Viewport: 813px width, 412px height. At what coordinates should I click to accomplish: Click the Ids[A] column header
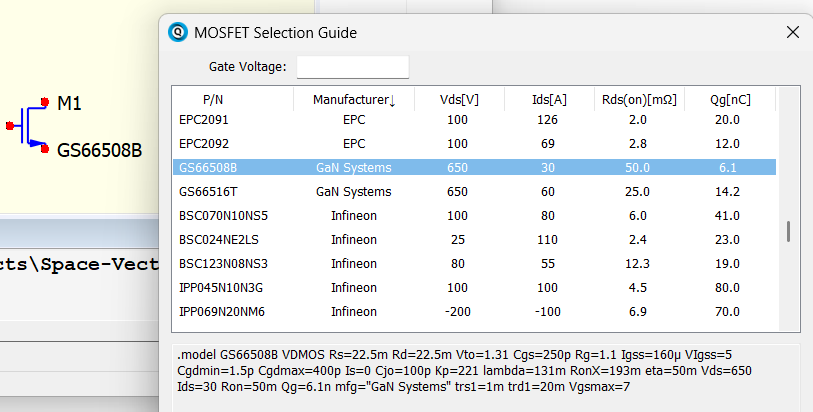coord(549,100)
